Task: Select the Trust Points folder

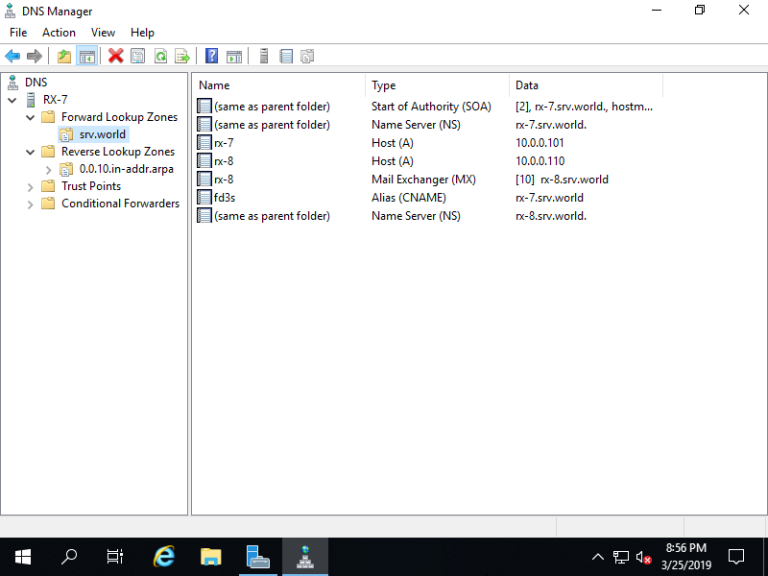Action: [91, 186]
